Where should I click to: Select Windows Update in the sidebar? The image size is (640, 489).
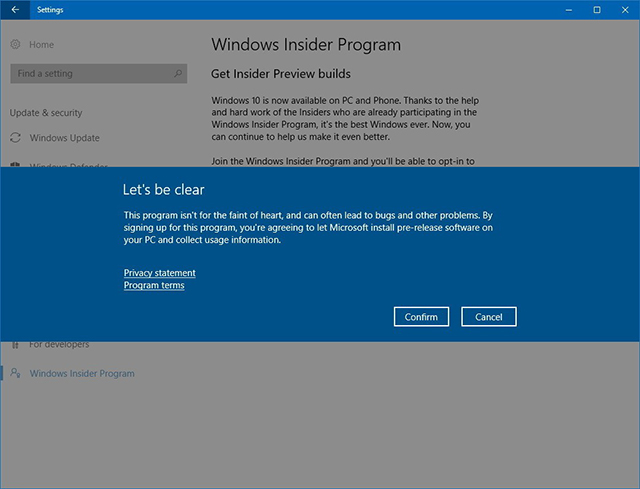[64, 138]
